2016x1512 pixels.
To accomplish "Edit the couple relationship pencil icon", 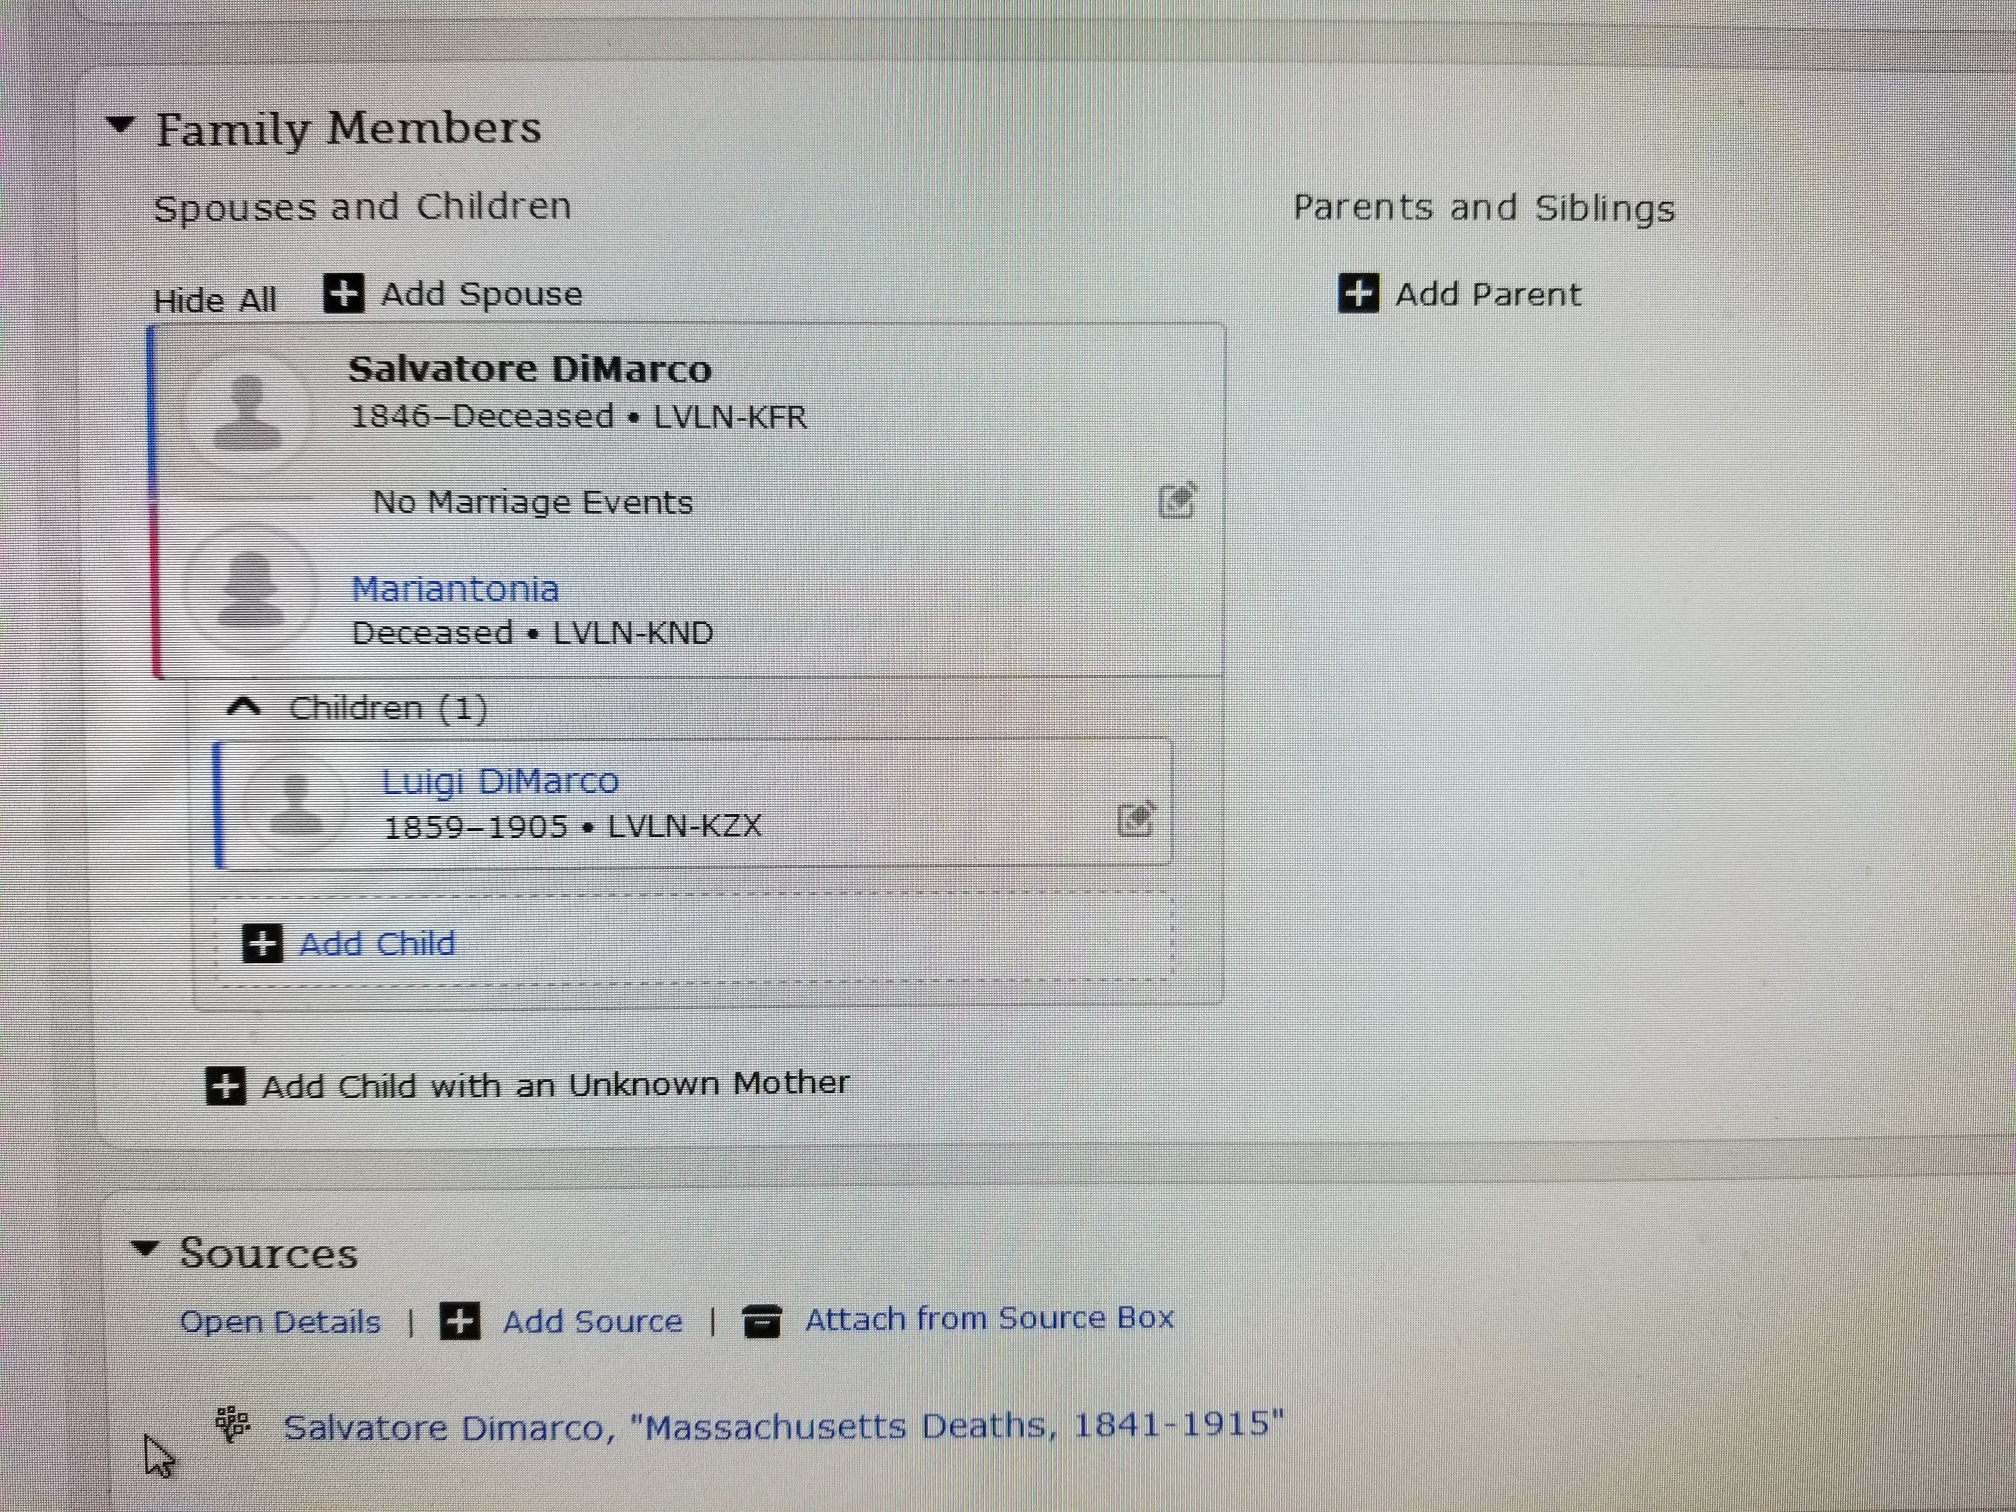I will tap(1177, 500).
